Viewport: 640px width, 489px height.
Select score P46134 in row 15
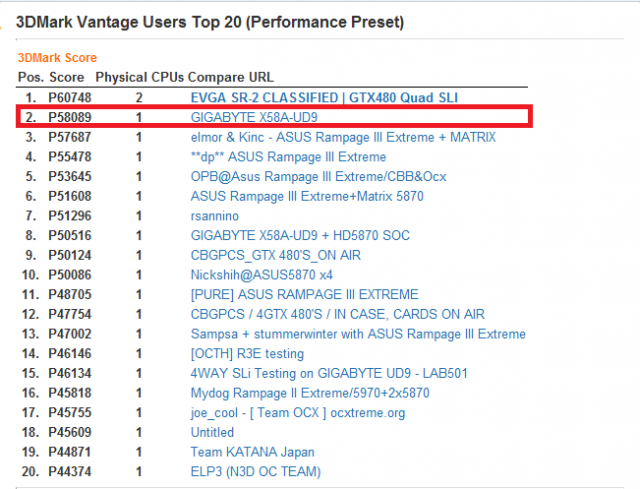(x=70, y=373)
